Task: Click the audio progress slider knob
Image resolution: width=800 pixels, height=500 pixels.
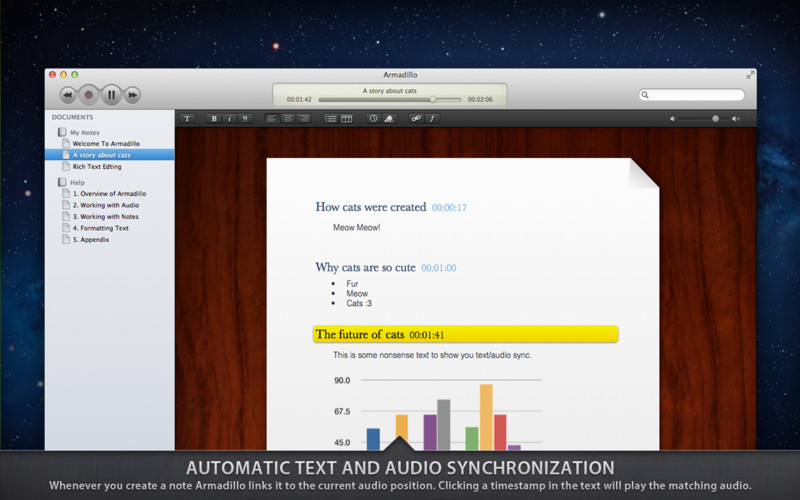Action: click(433, 99)
